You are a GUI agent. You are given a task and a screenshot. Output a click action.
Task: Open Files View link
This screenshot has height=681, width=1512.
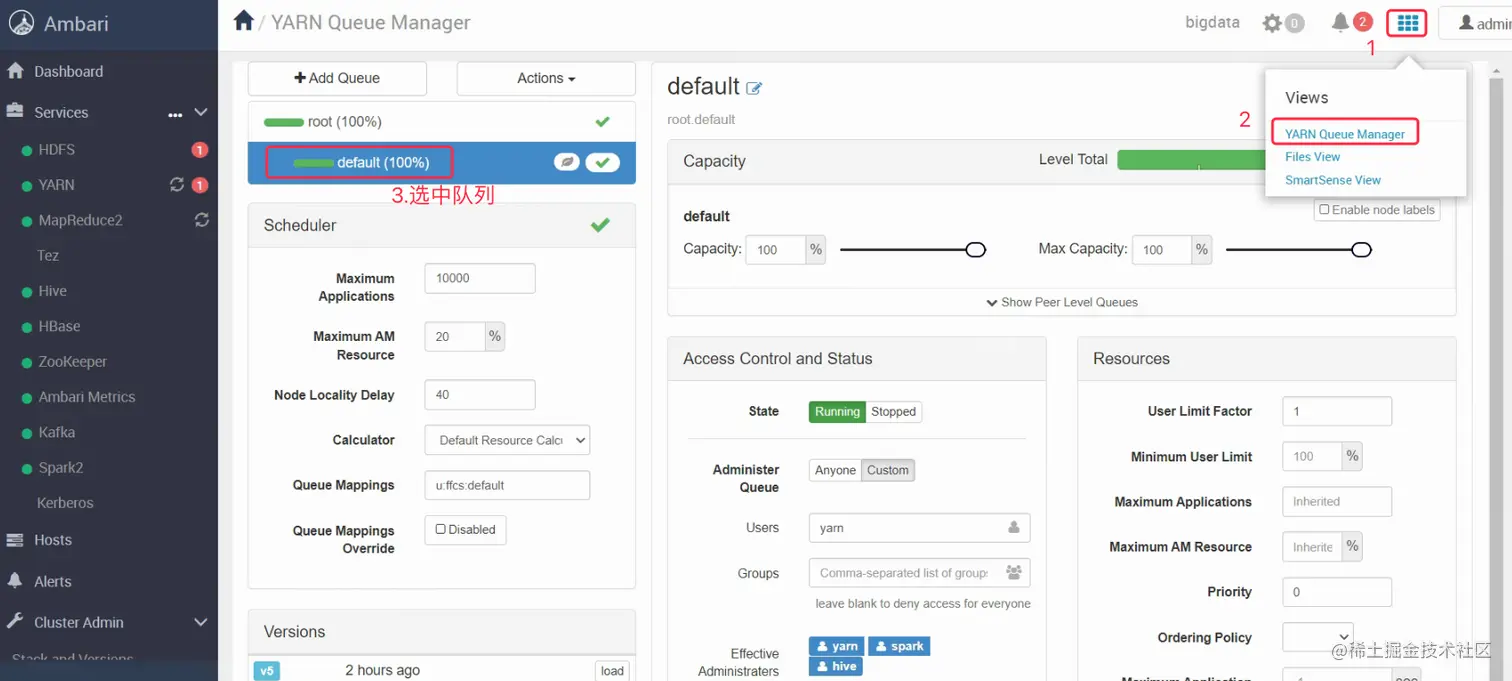pos(1312,157)
